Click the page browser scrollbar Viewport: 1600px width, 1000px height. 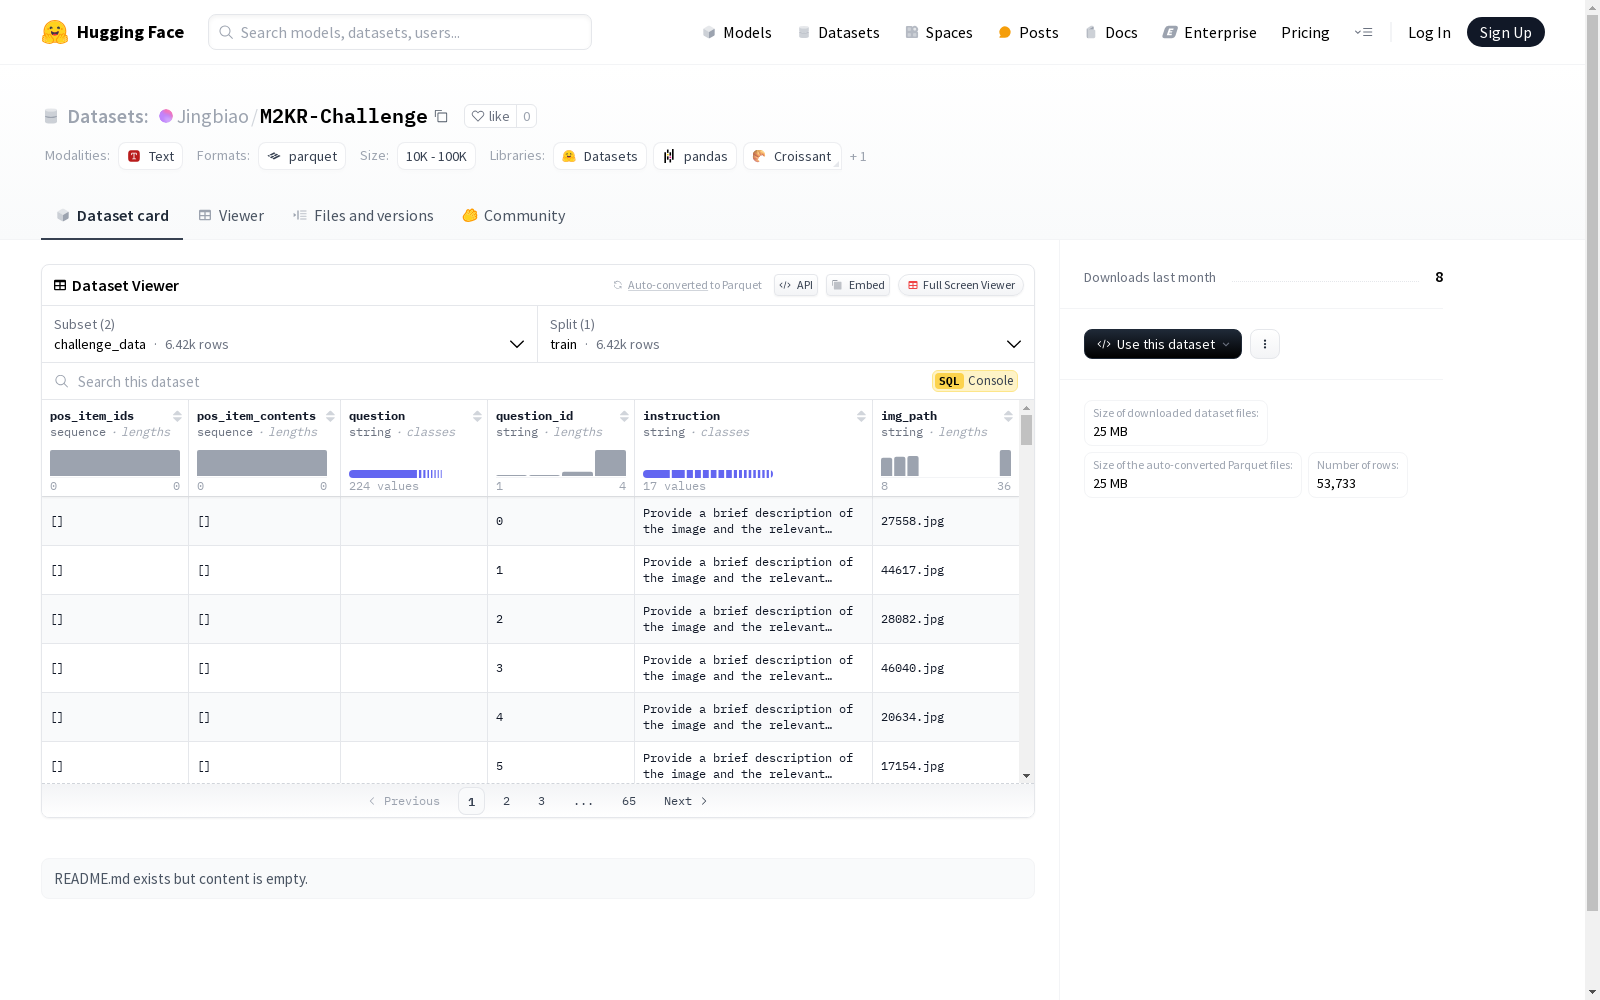tap(1592, 465)
